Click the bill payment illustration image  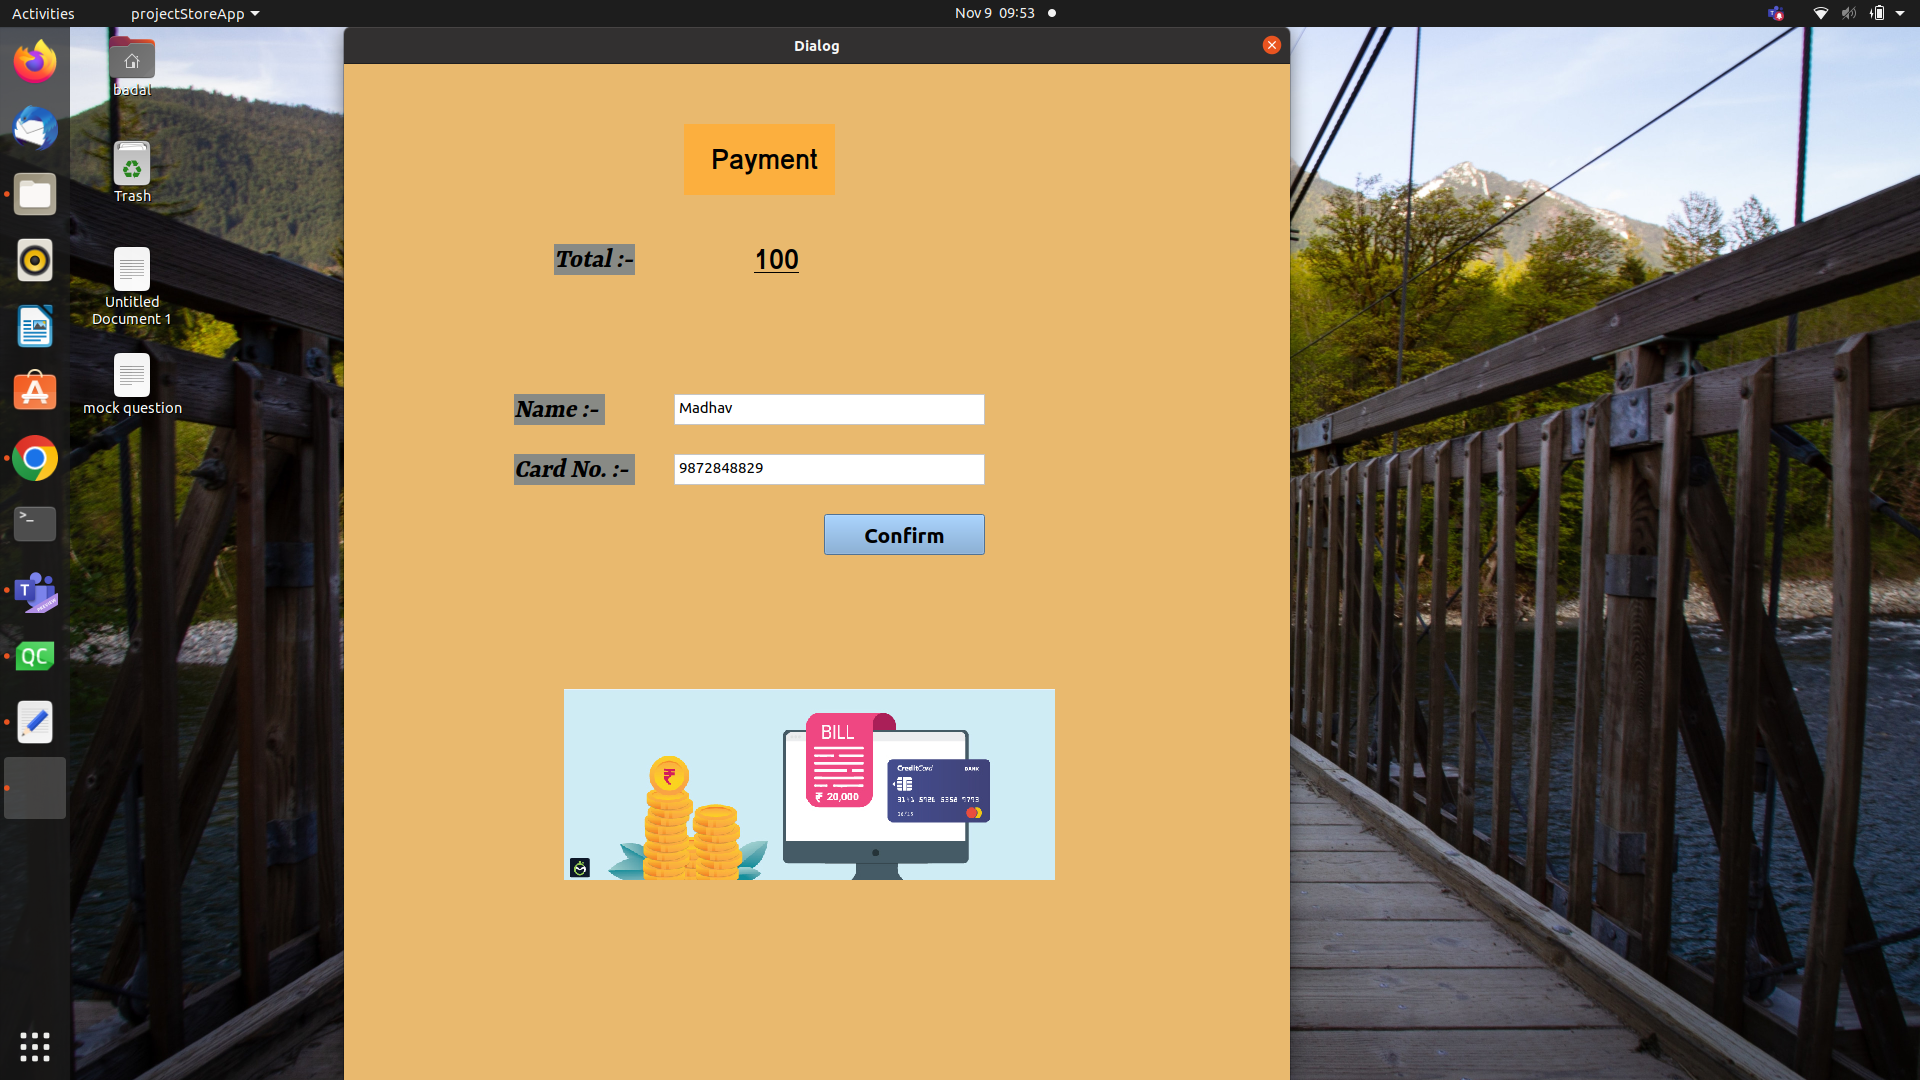808,784
